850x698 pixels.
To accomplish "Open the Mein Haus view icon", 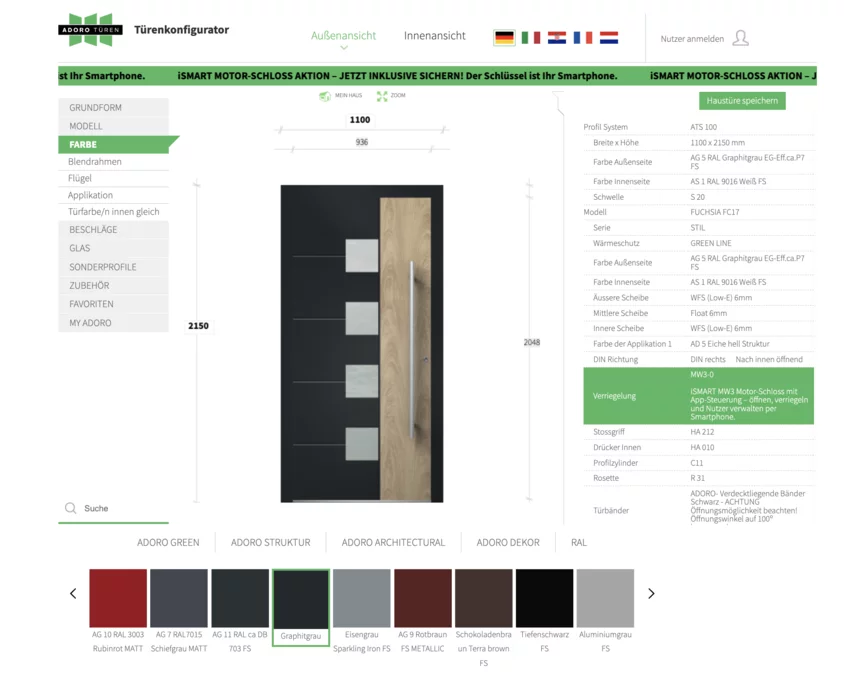I will pyautogui.click(x=325, y=96).
